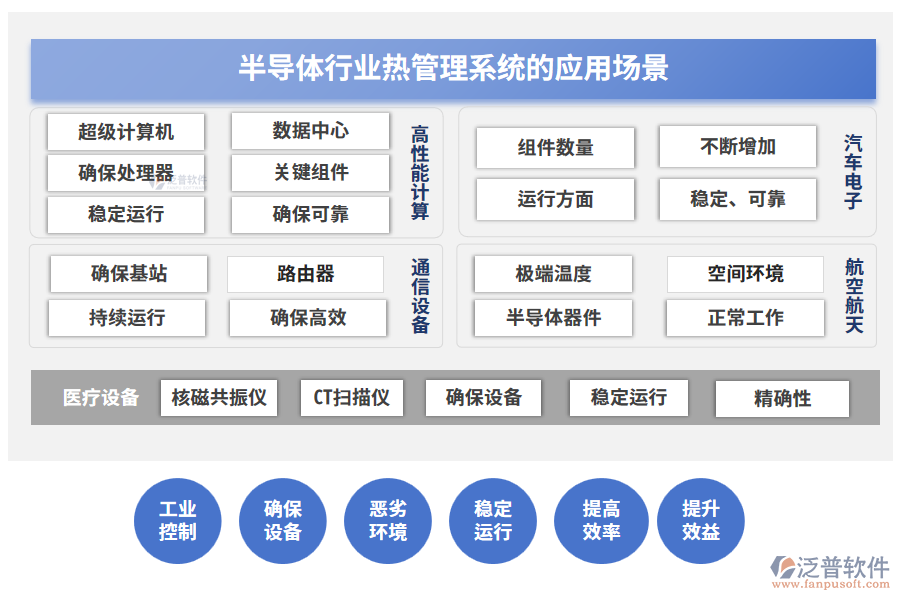Select the CT扫描仪 element
Image resolution: width=900 pixels, height=600 pixels.
[352, 398]
